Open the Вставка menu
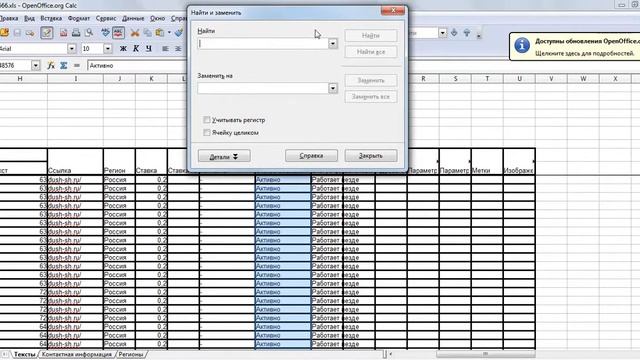640x360 pixels. click(51, 18)
